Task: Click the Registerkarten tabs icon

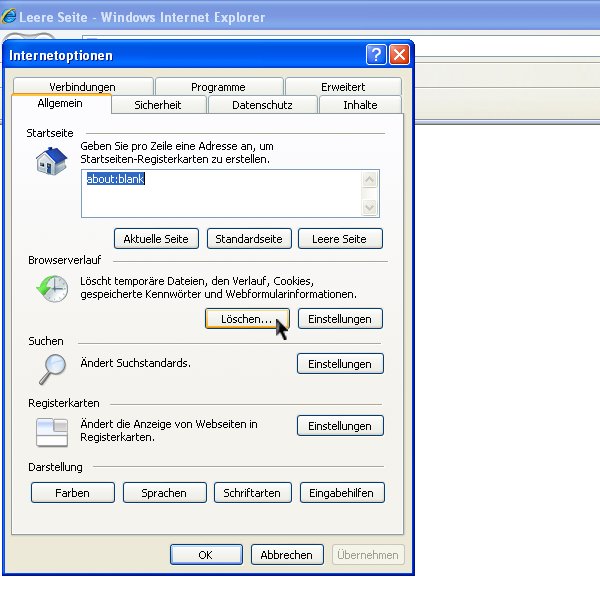Action: [x=52, y=432]
